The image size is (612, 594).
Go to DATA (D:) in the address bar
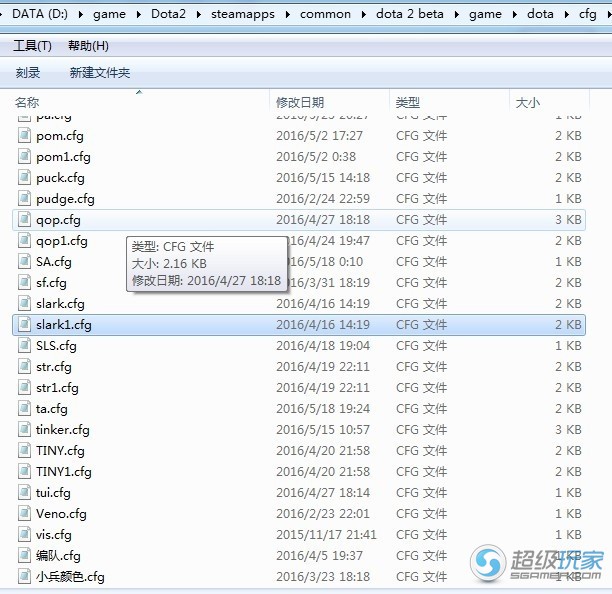pyautogui.click(x=40, y=14)
